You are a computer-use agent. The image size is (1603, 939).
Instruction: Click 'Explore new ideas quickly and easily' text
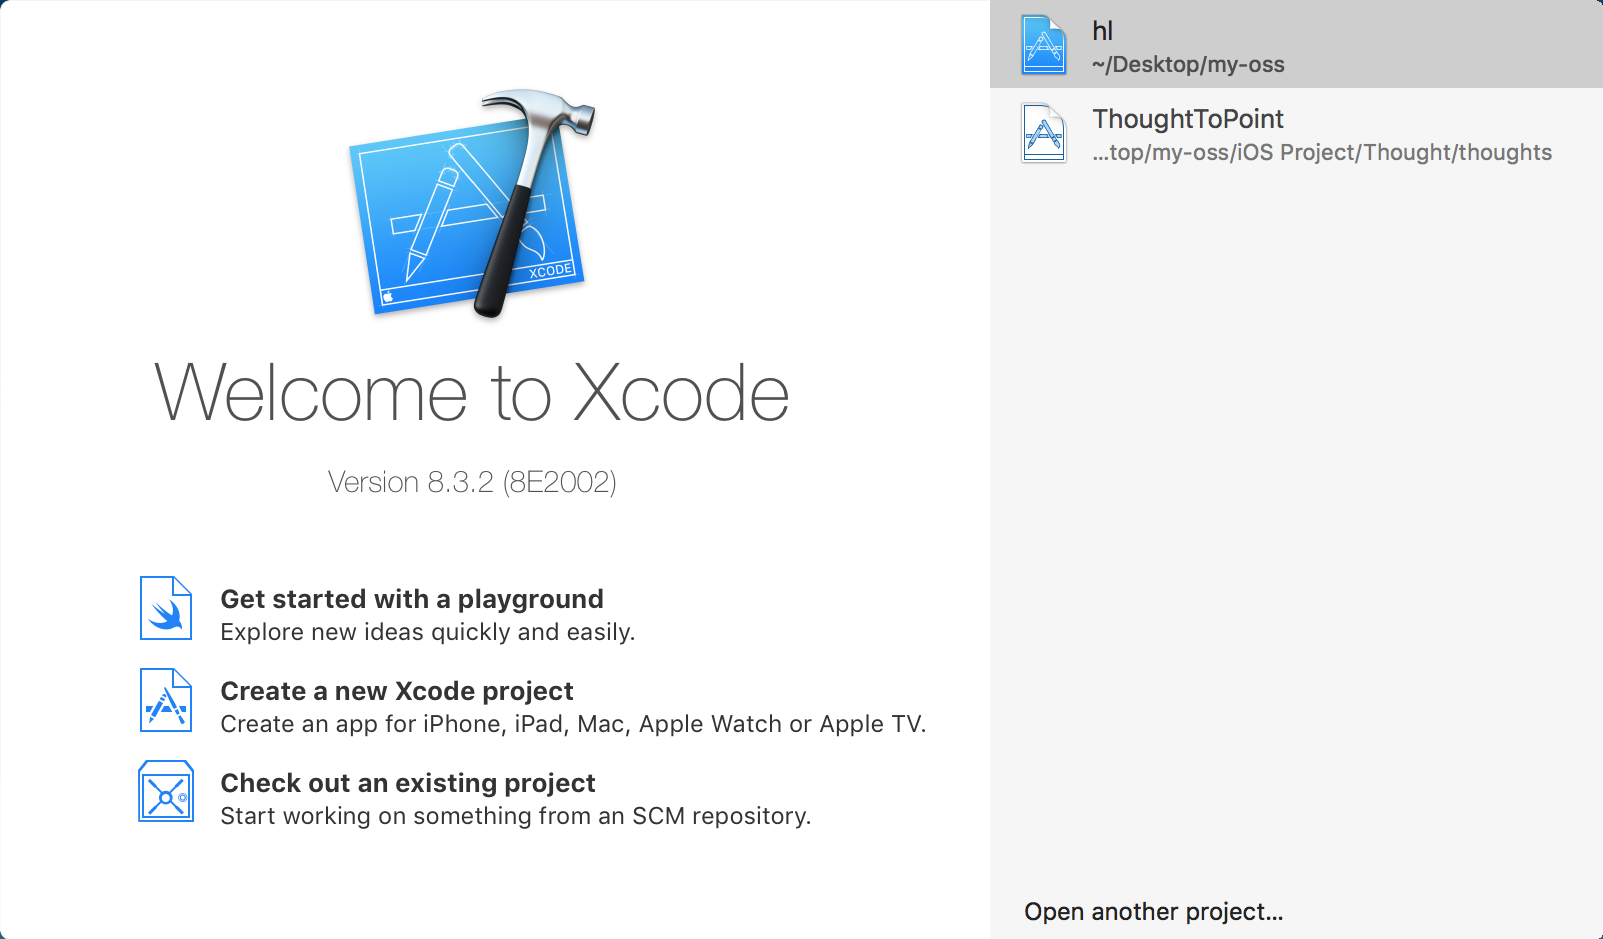tap(428, 632)
